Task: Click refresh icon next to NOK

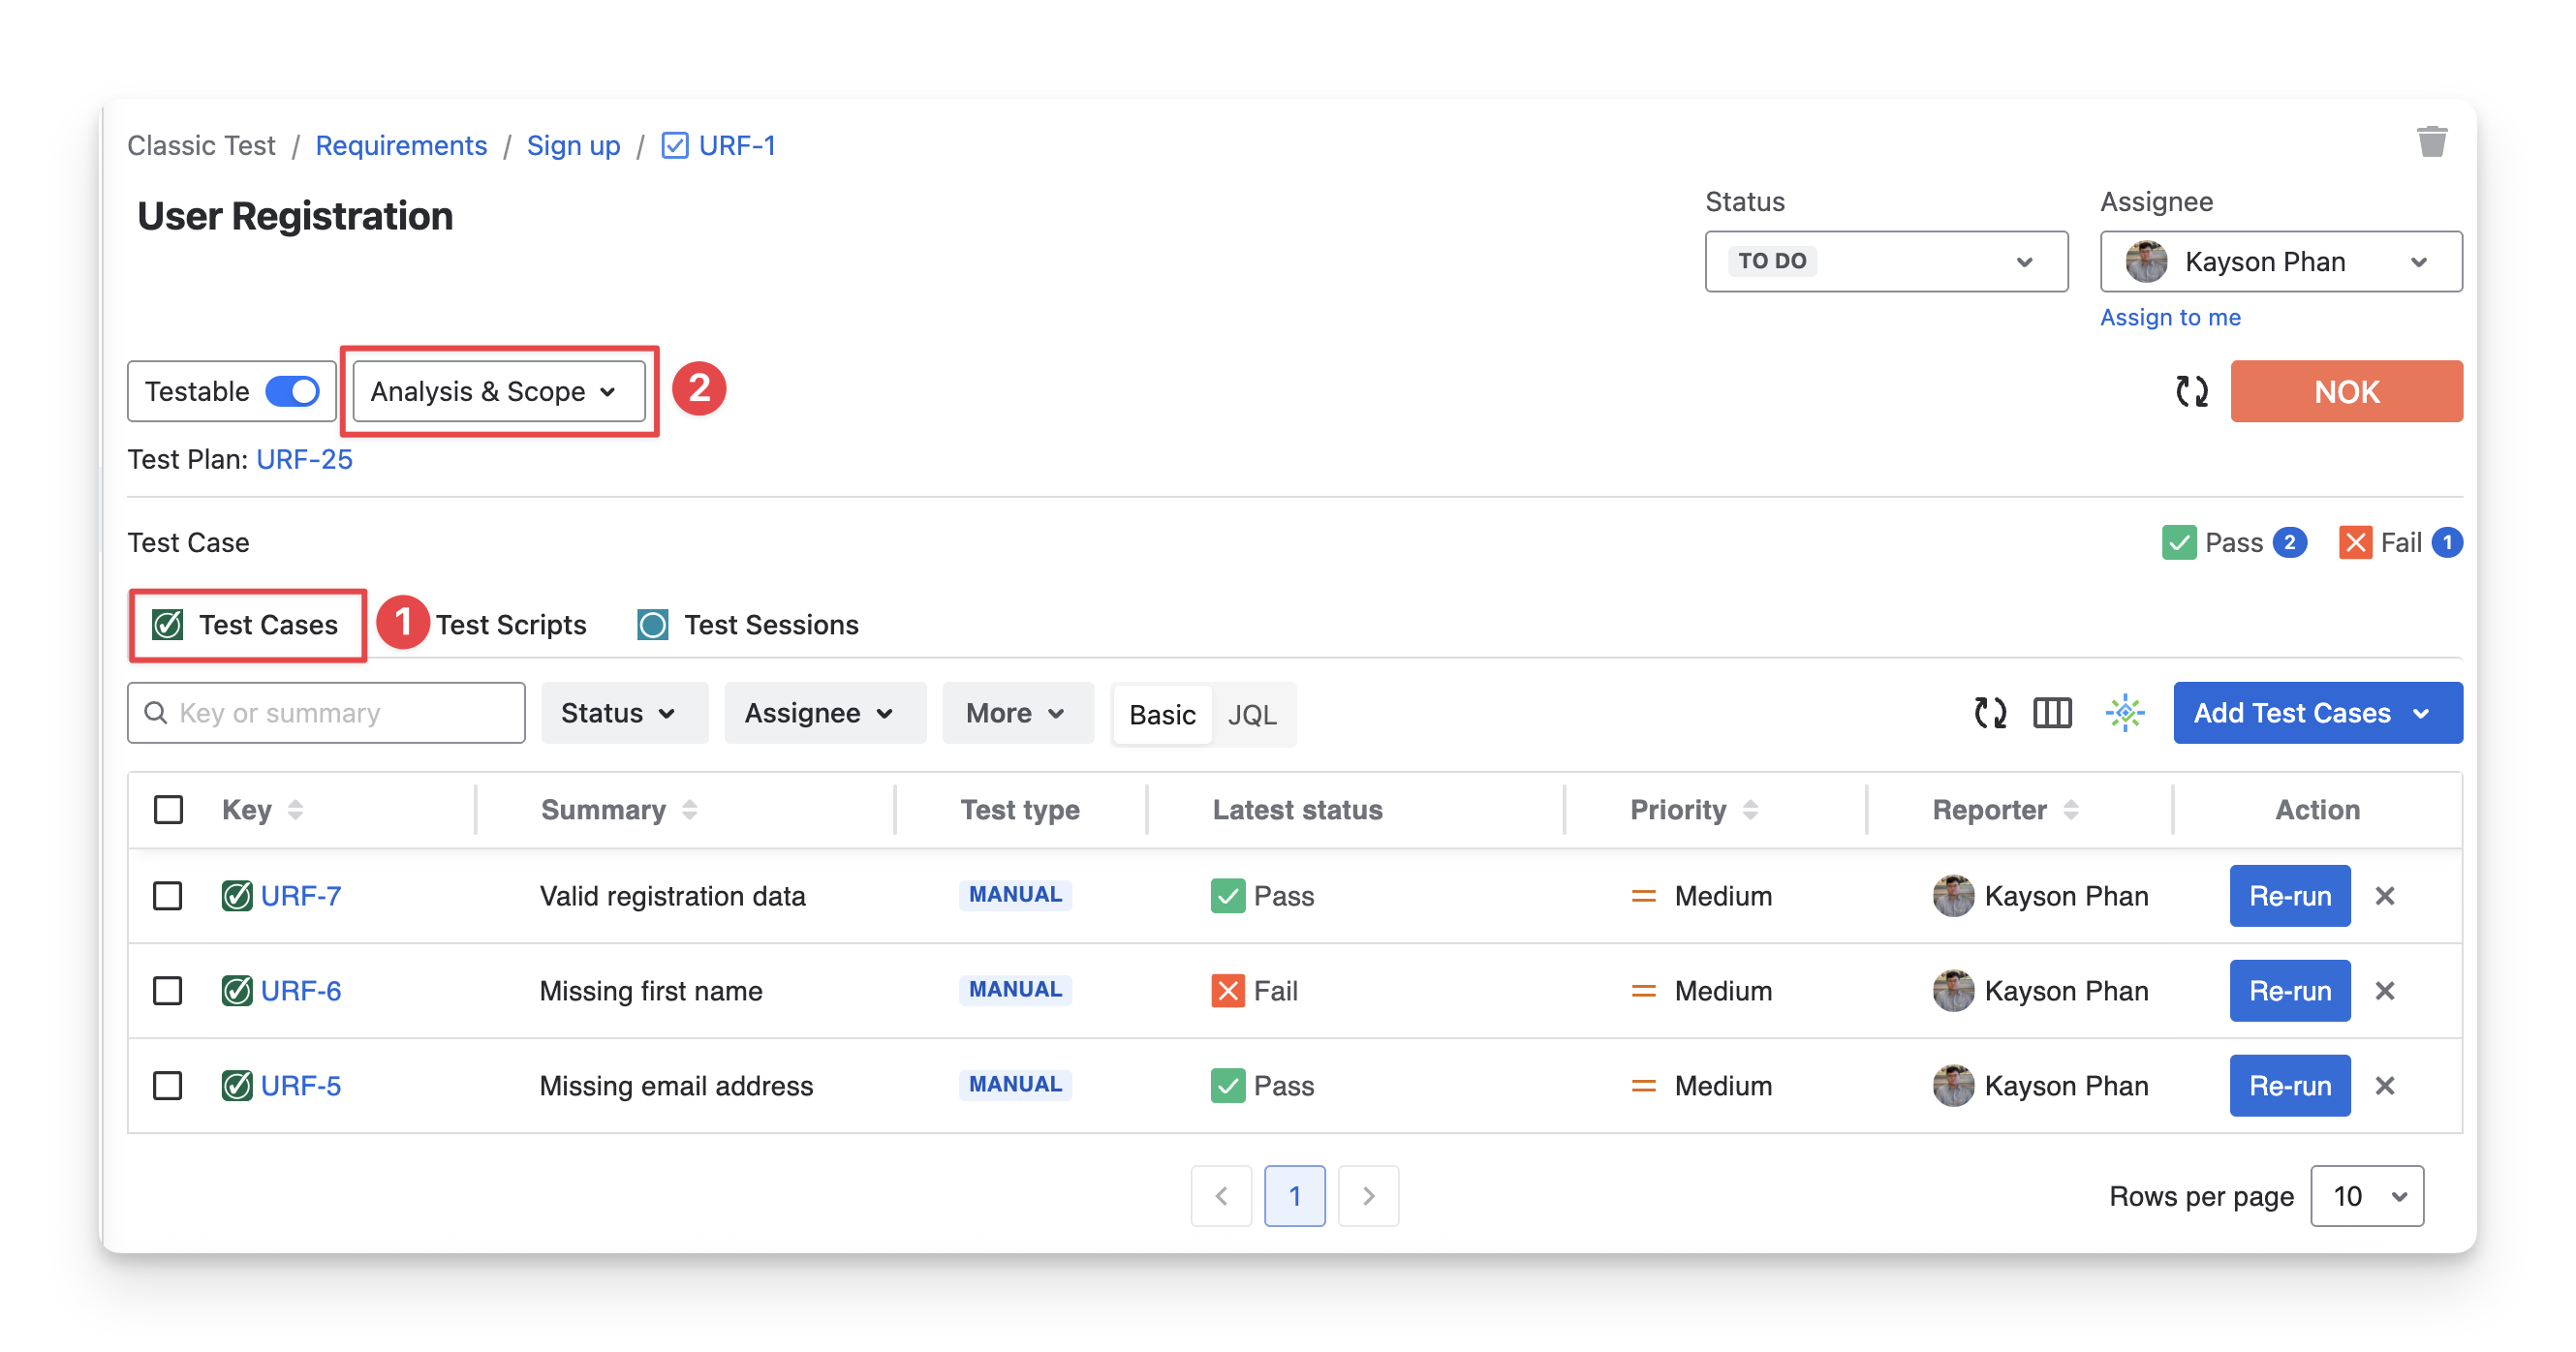Action: [2191, 391]
